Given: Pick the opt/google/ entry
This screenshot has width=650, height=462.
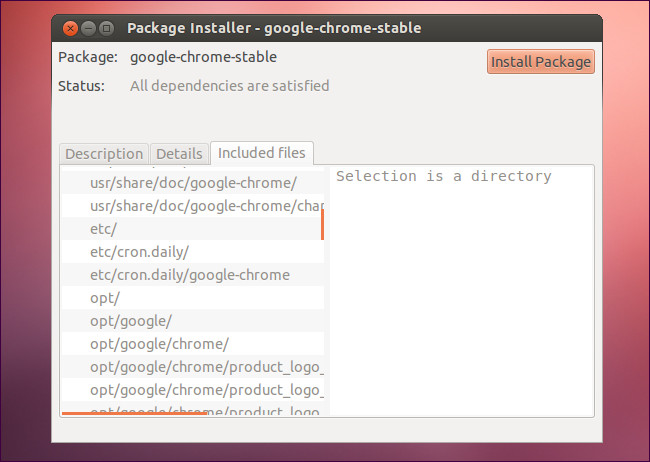Looking at the screenshot, I should click(131, 321).
